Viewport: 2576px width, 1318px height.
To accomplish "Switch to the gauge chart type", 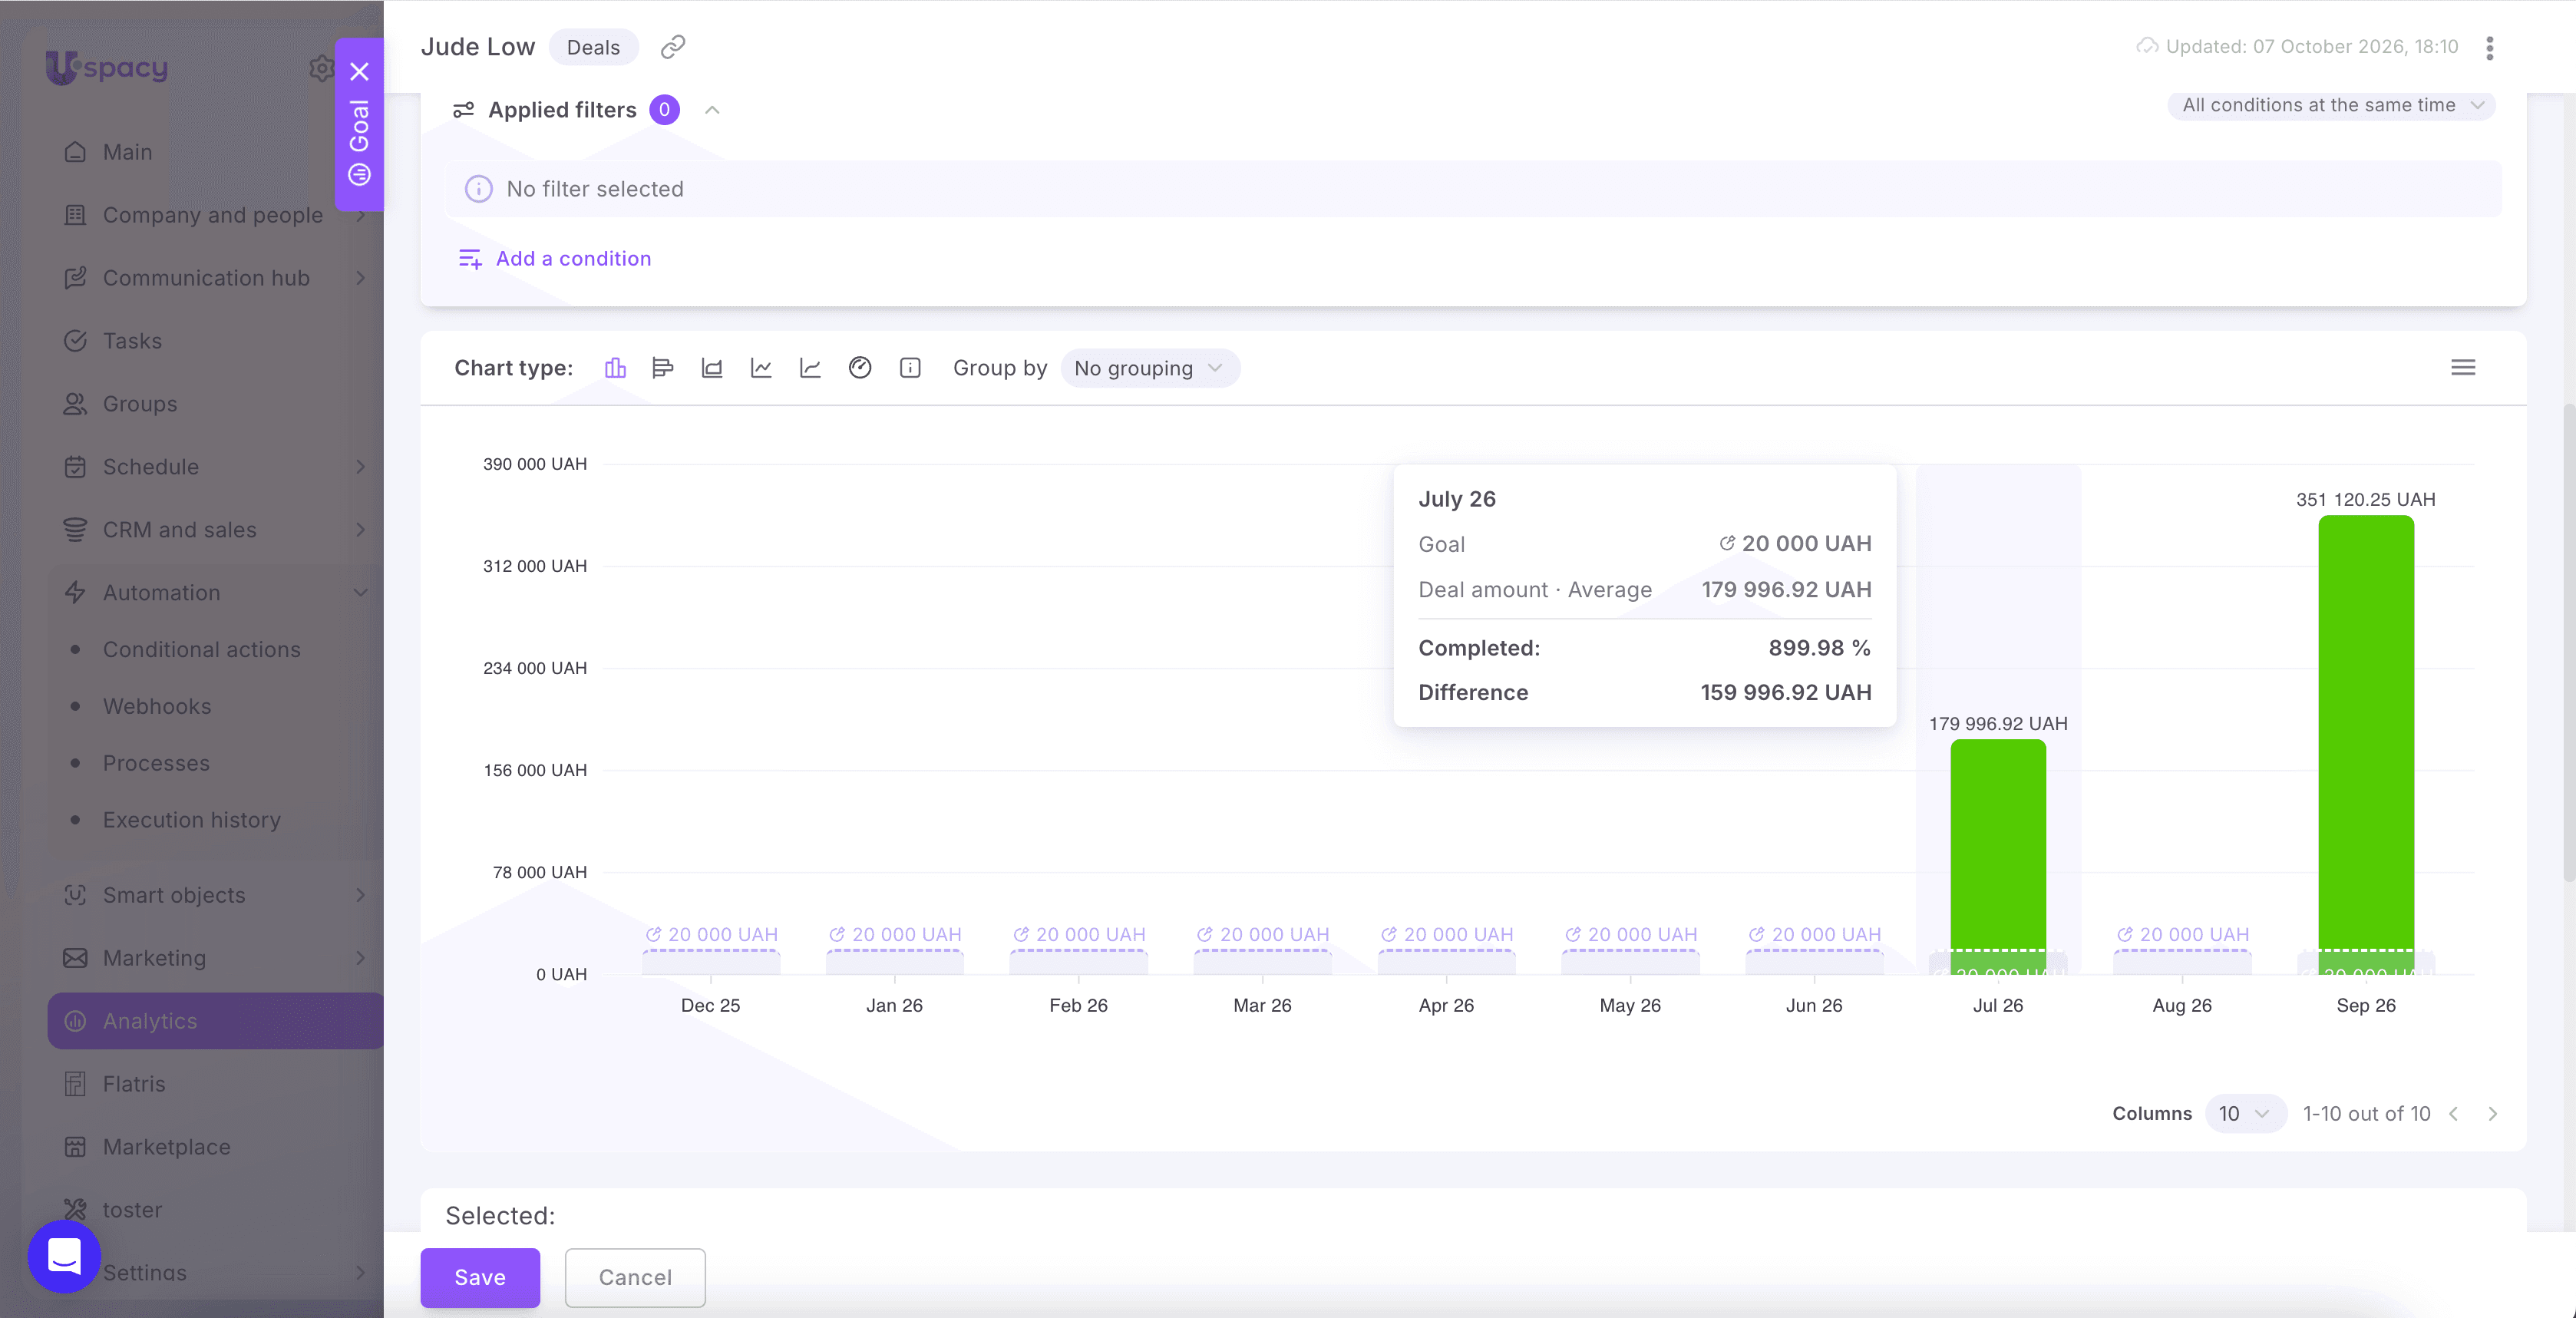I will tap(860, 368).
